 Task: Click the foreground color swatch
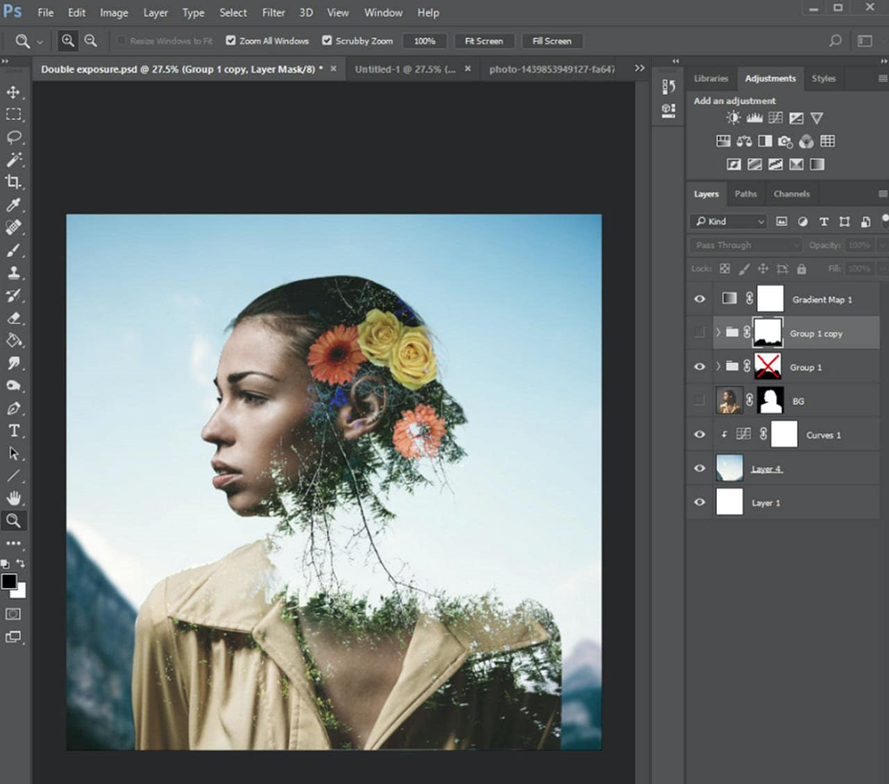pyautogui.click(x=9, y=582)
